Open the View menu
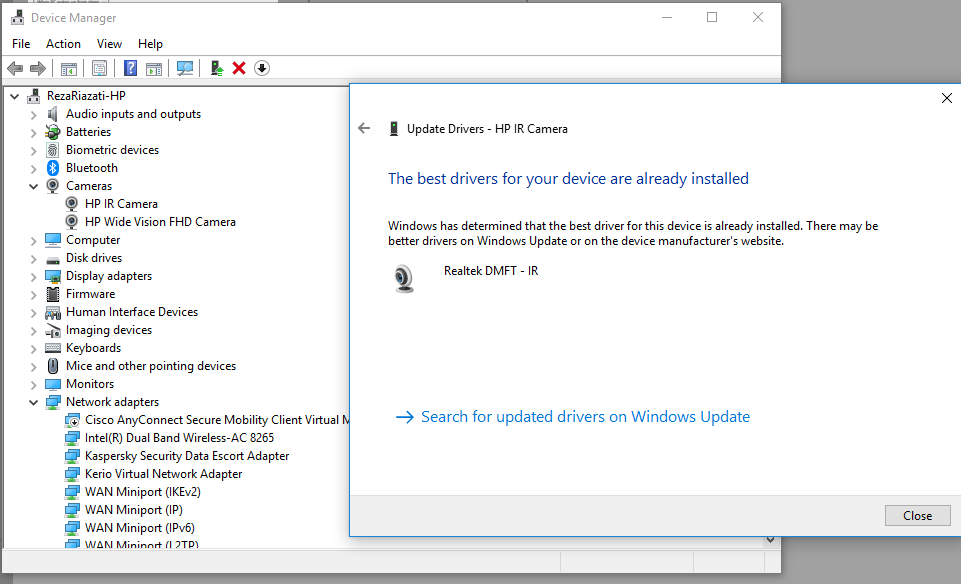This screenshot has width=961, height=584. pos(109,44)
